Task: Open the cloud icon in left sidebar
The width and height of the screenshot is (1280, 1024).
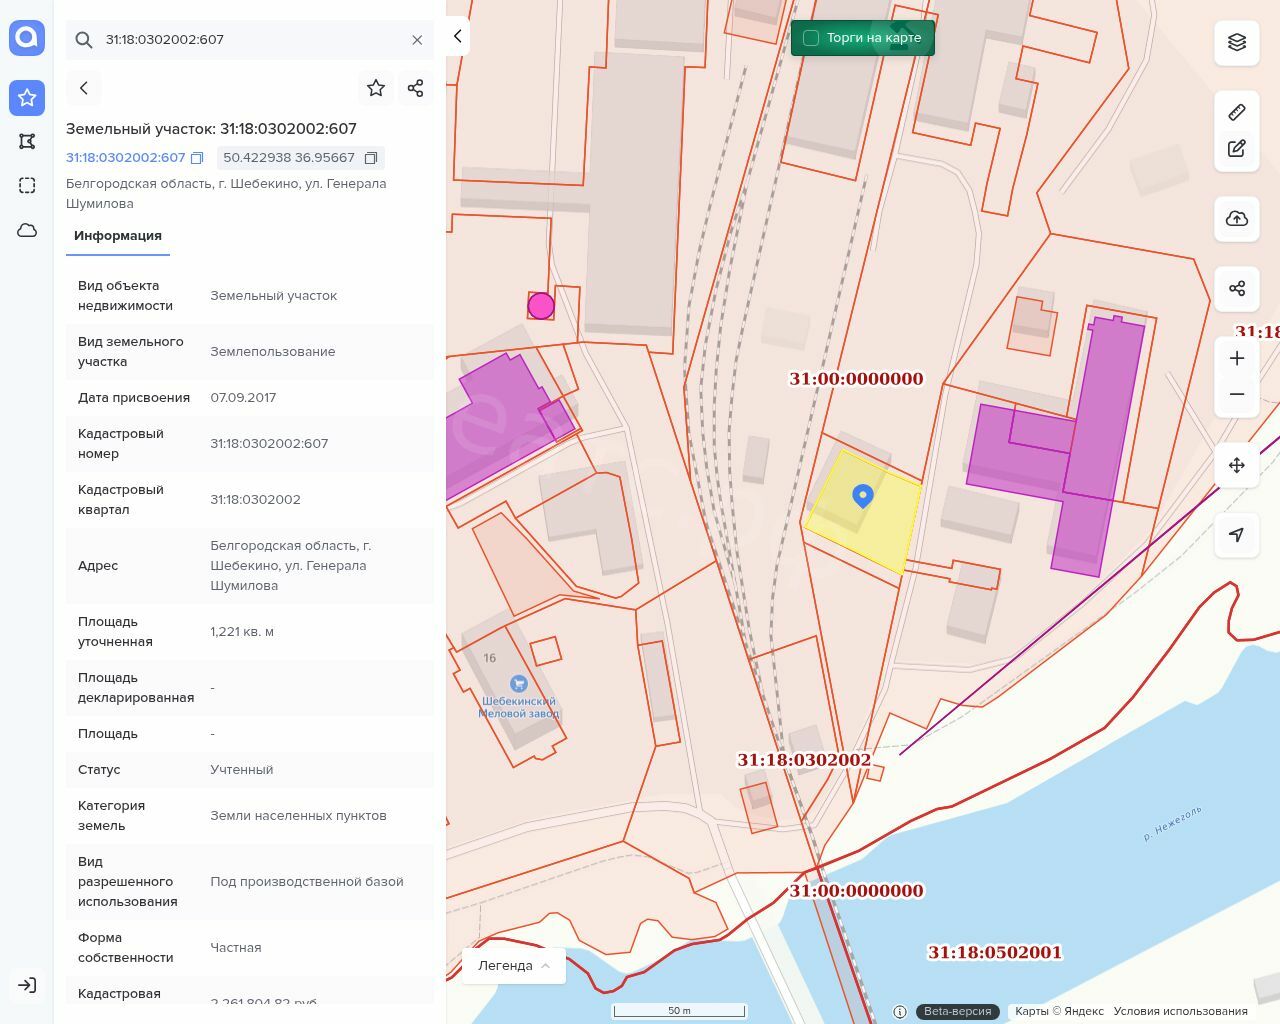Action: coord(27,230)
